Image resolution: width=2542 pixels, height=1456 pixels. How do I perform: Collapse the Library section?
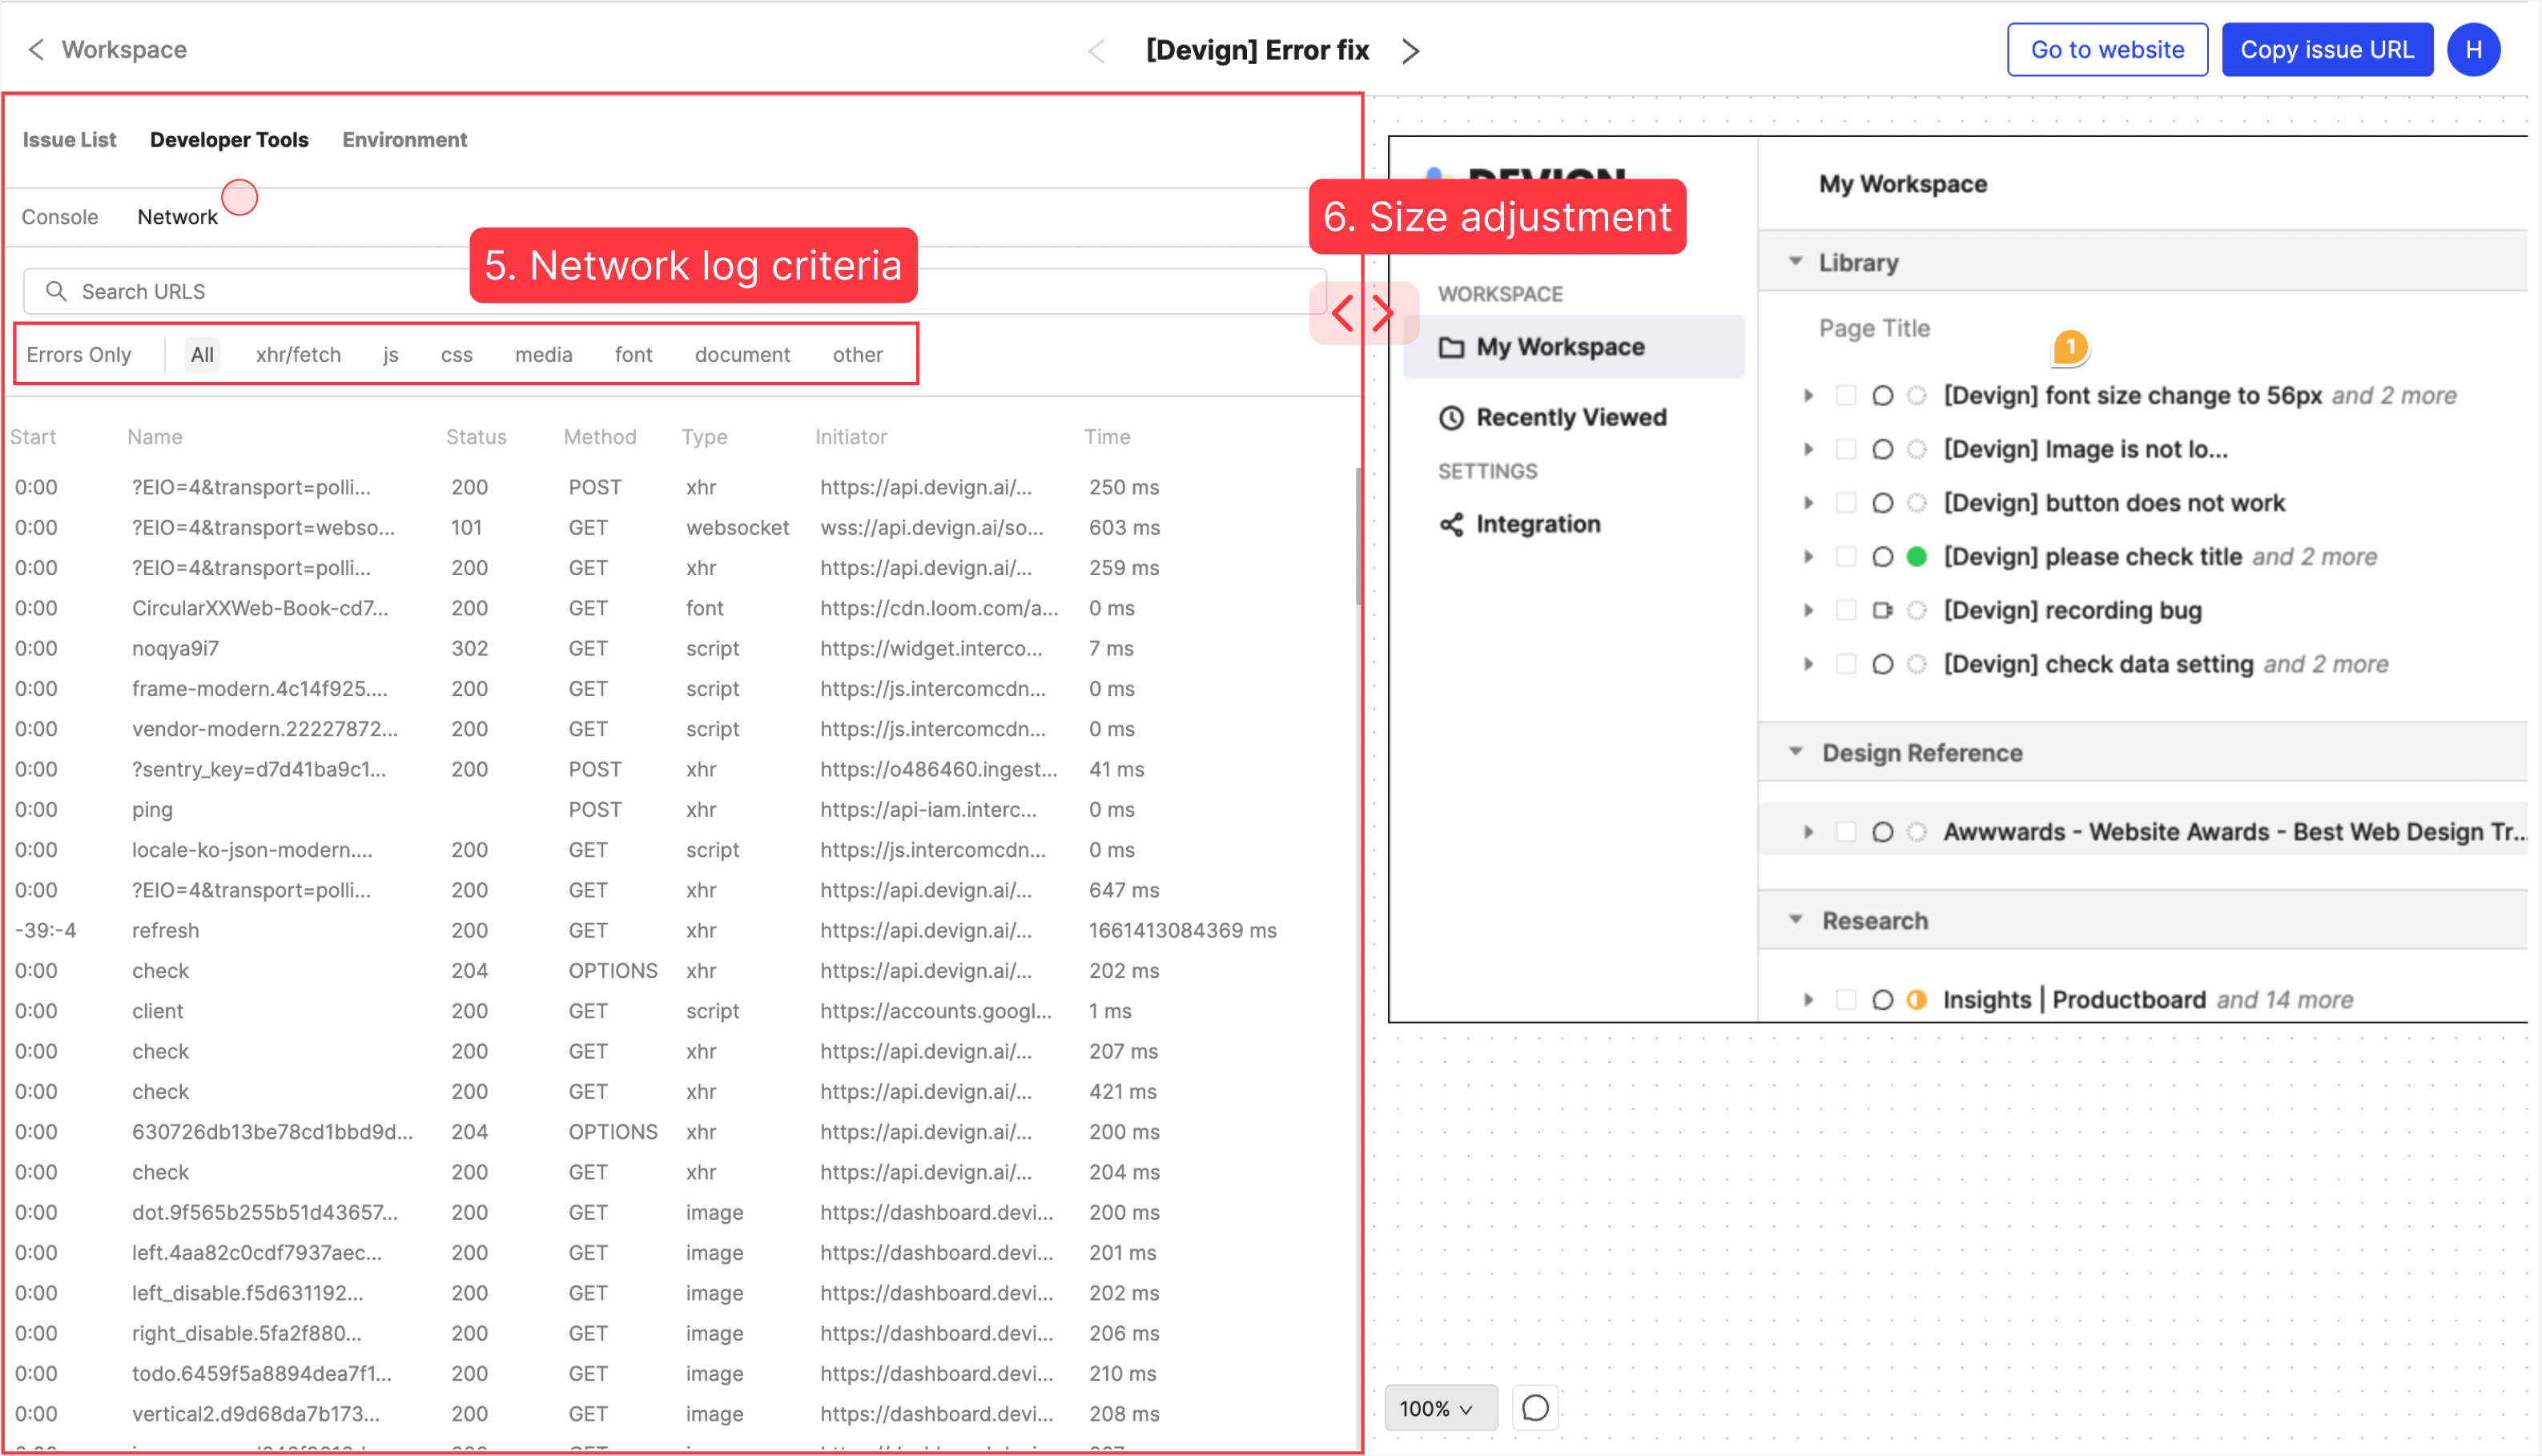click(x=1796, y=262)
